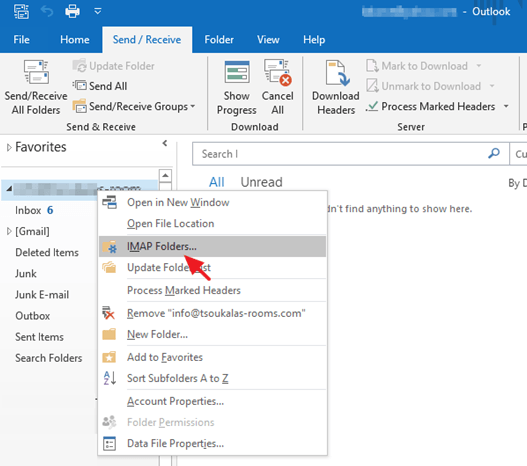This screenshot has height=466, width=527.
Task: Open the Junk E-mail folder
Action: [x=42, y=295]
